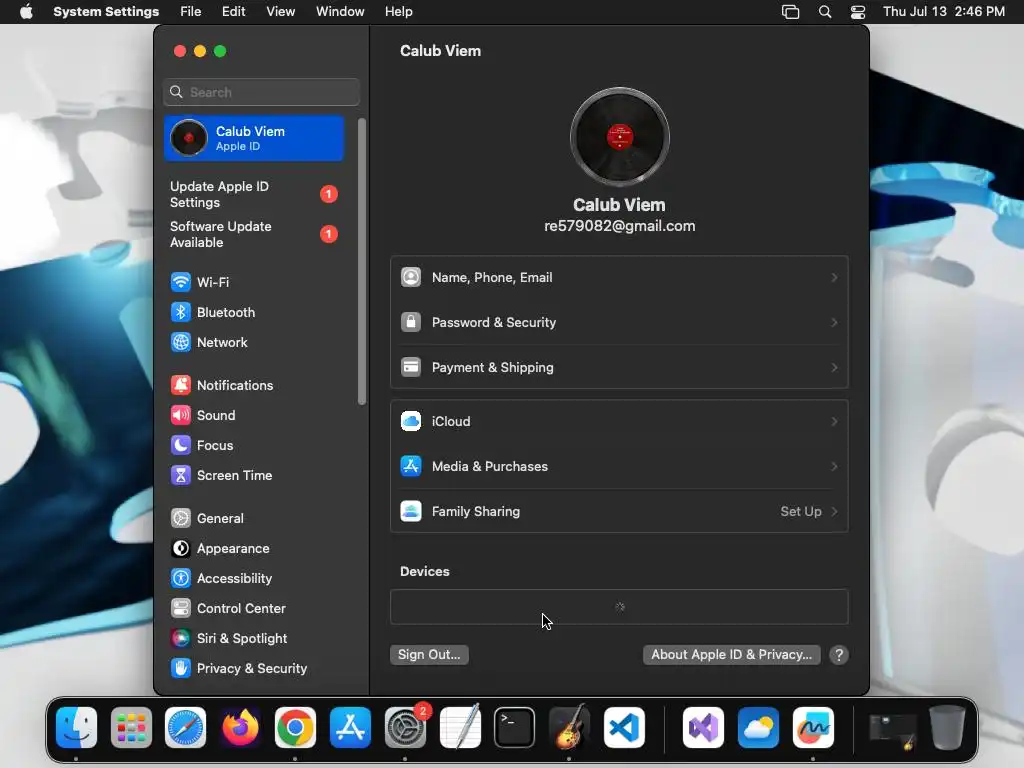Launch Safari from the Dock

185,727
